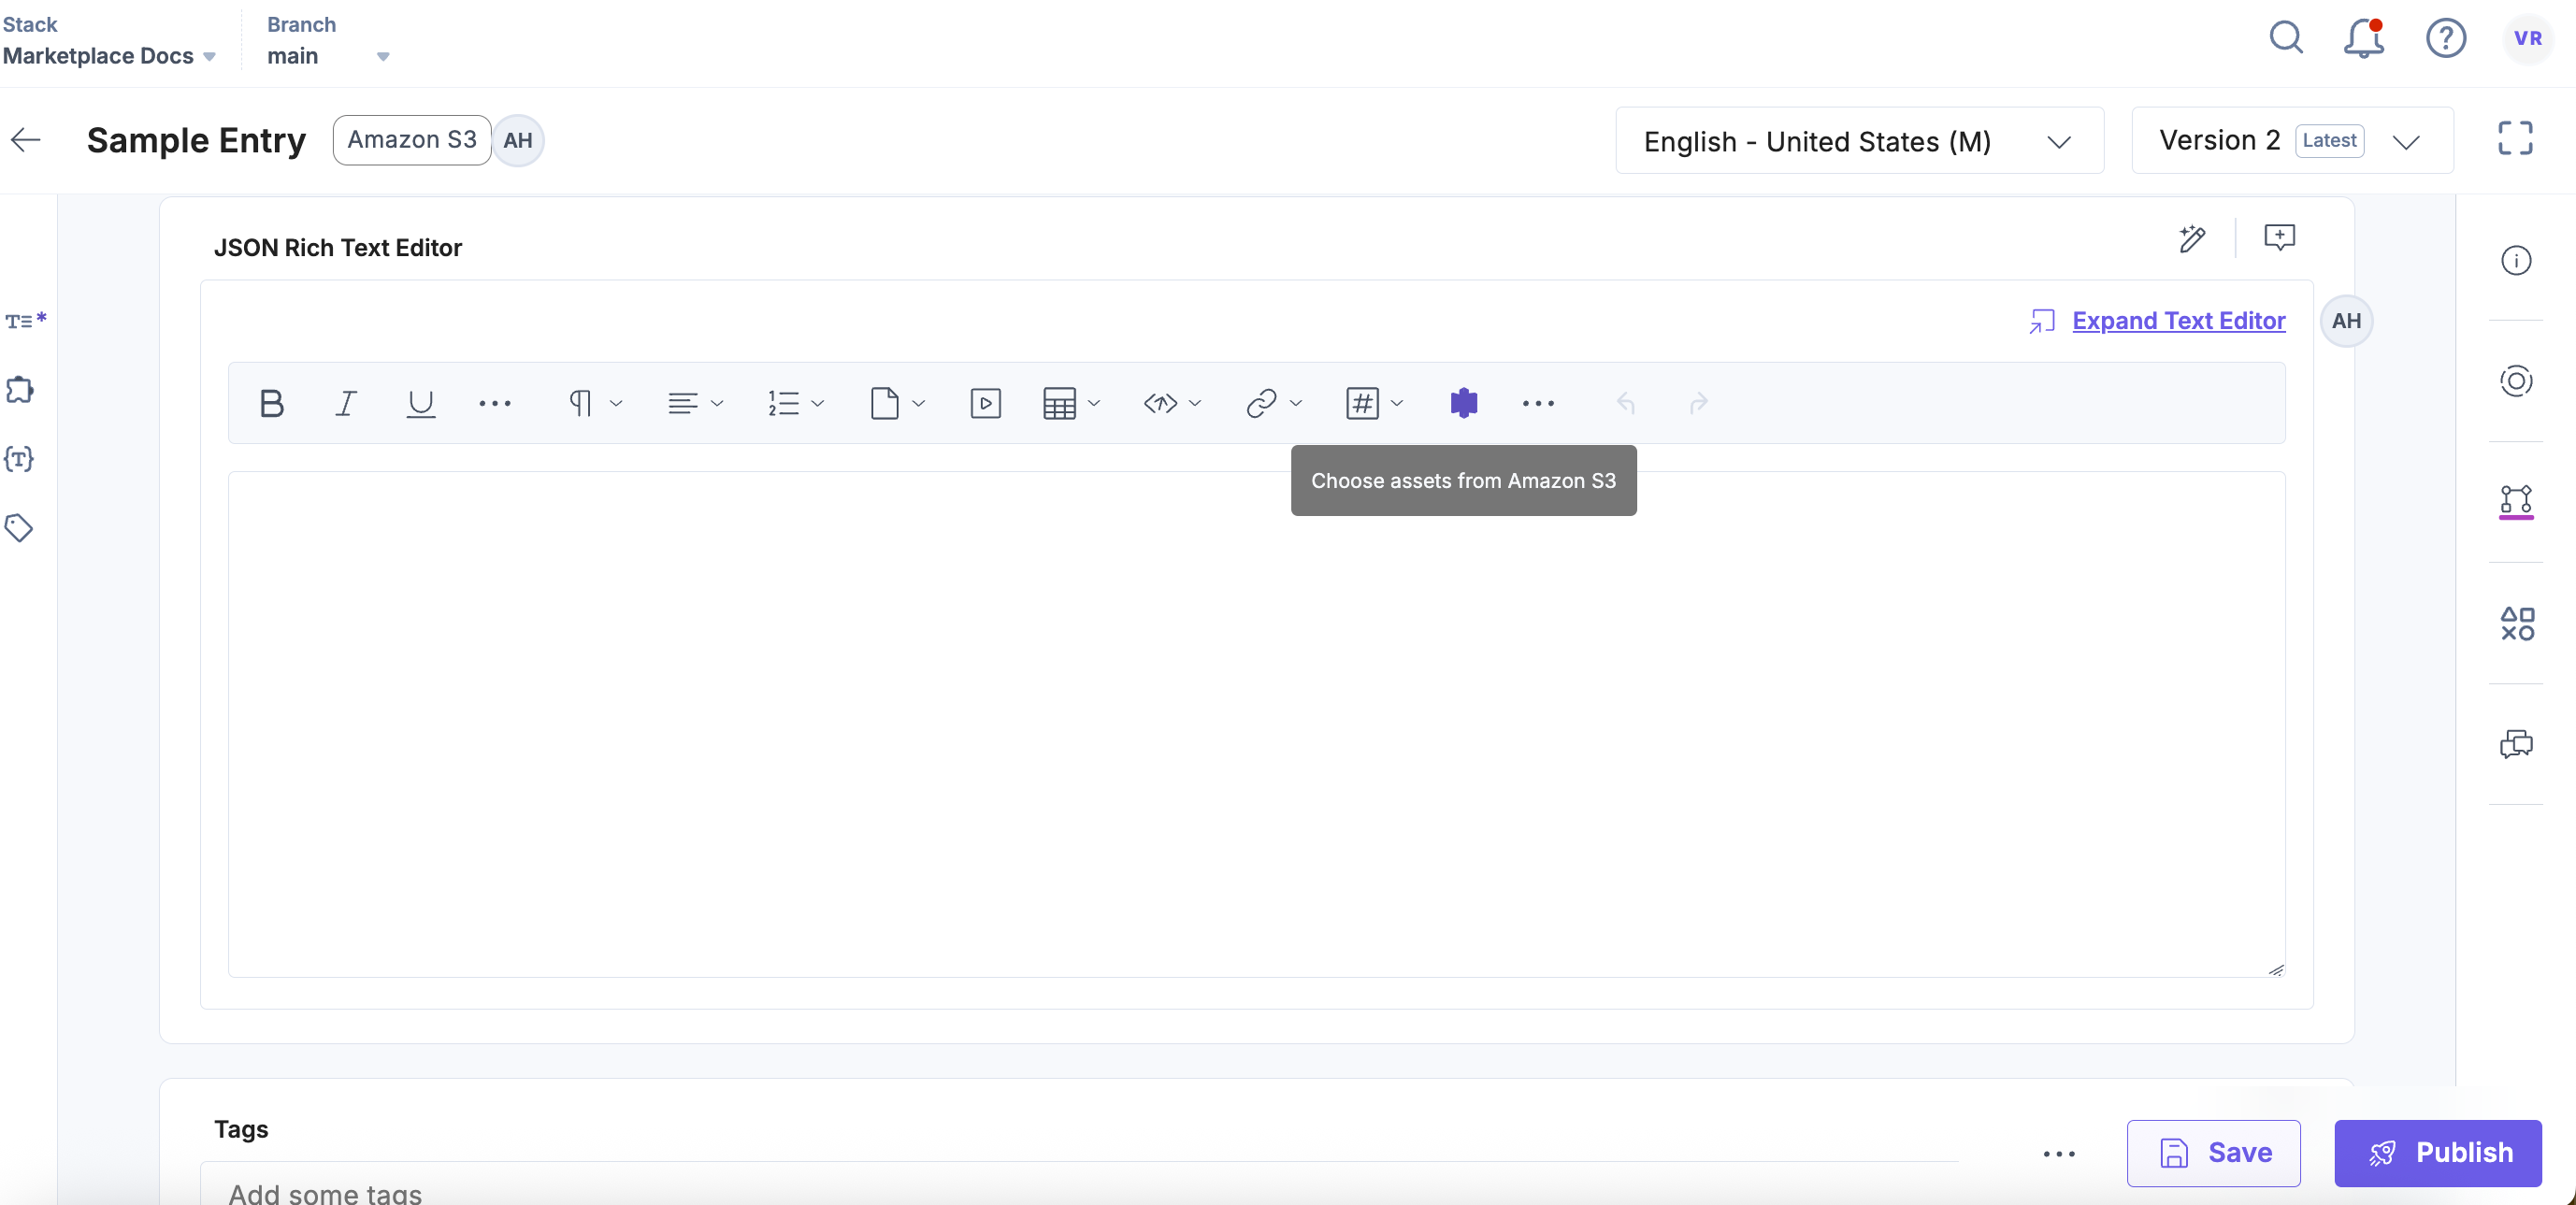Add a comment to the field
The width and height of the screenshot is (2576, 1205).
(x=2279, y=237)
